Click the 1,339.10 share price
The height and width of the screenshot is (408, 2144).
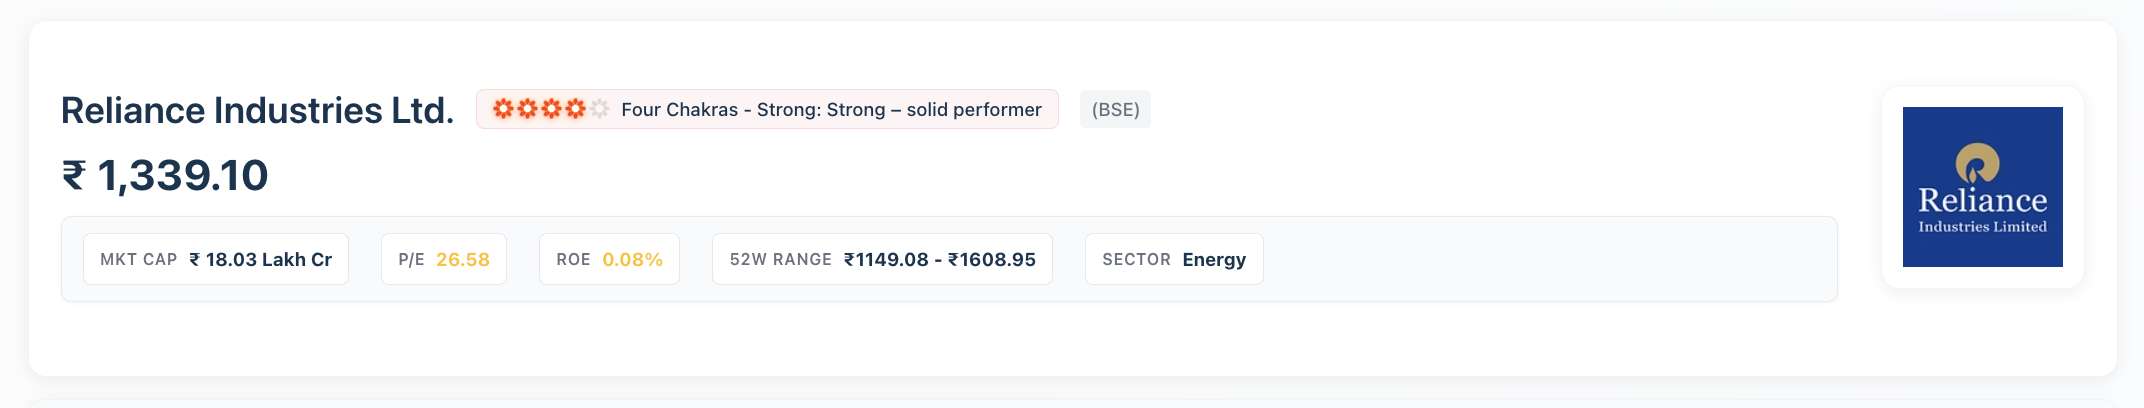(183, 176)
